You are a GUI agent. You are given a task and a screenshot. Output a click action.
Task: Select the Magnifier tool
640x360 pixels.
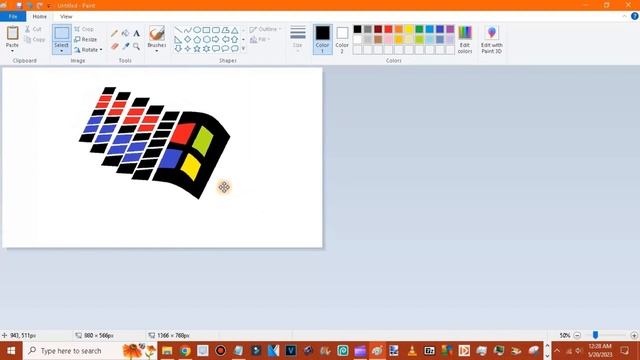(136, 46)
